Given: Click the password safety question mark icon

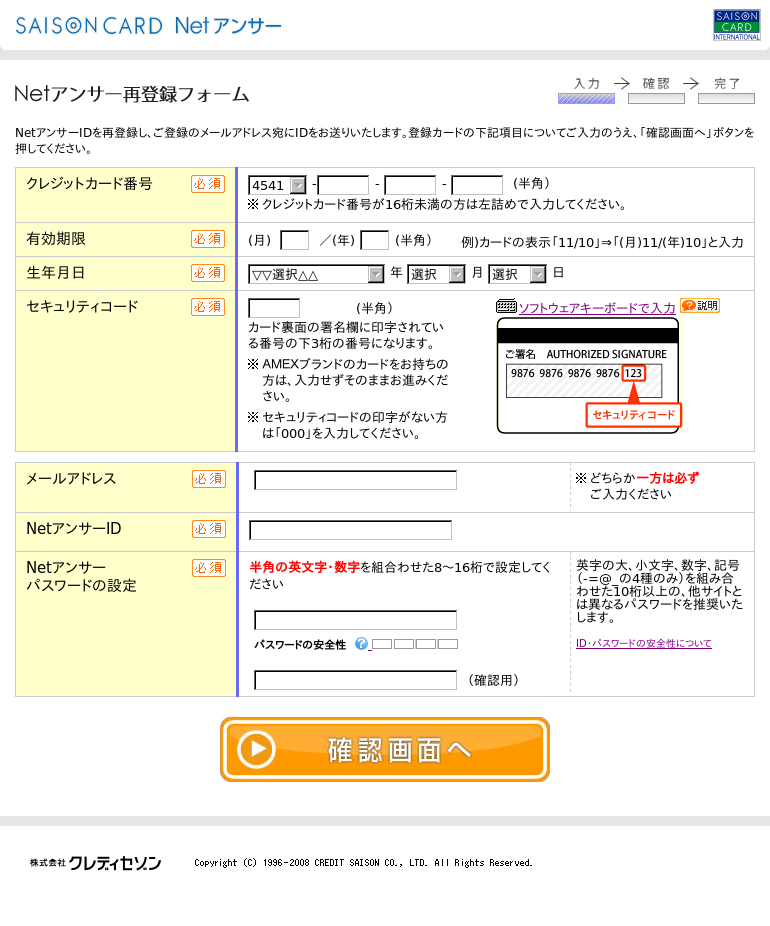Looking at the screenshot, I should tap(361, 644).
